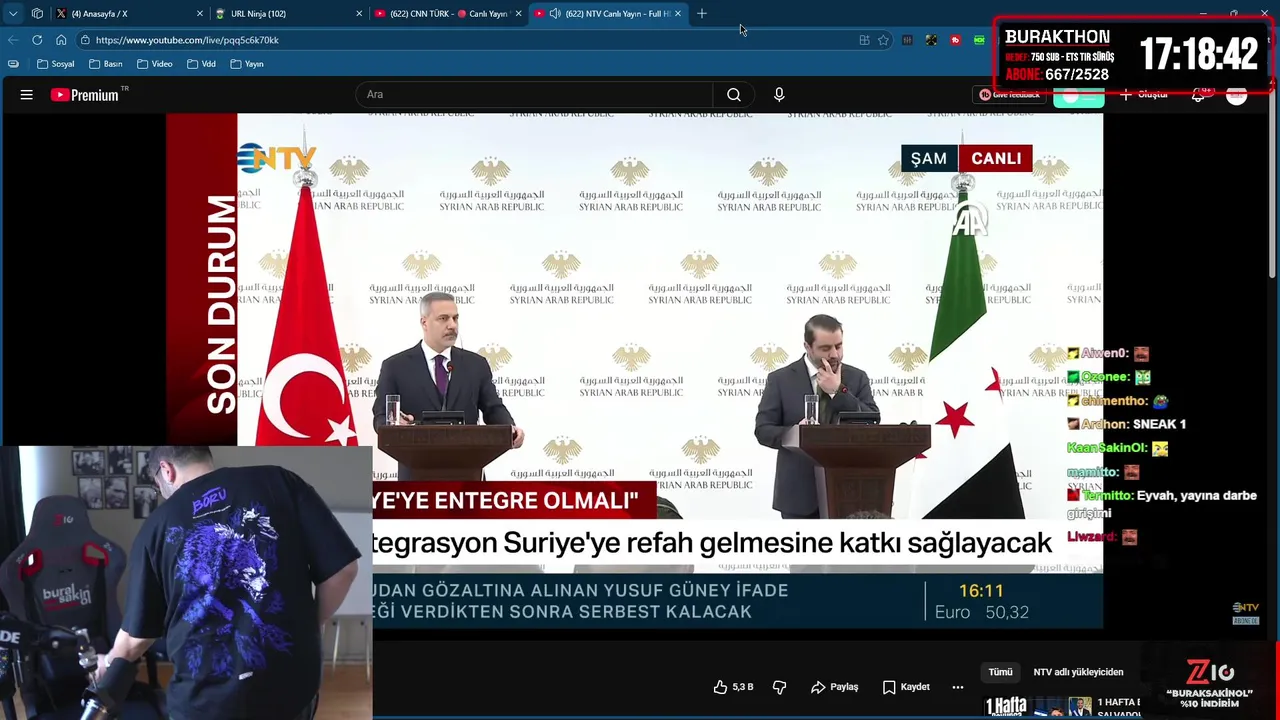Close the CNN TÜRK tab
The image size is (1280, 720).
(518, 14)
